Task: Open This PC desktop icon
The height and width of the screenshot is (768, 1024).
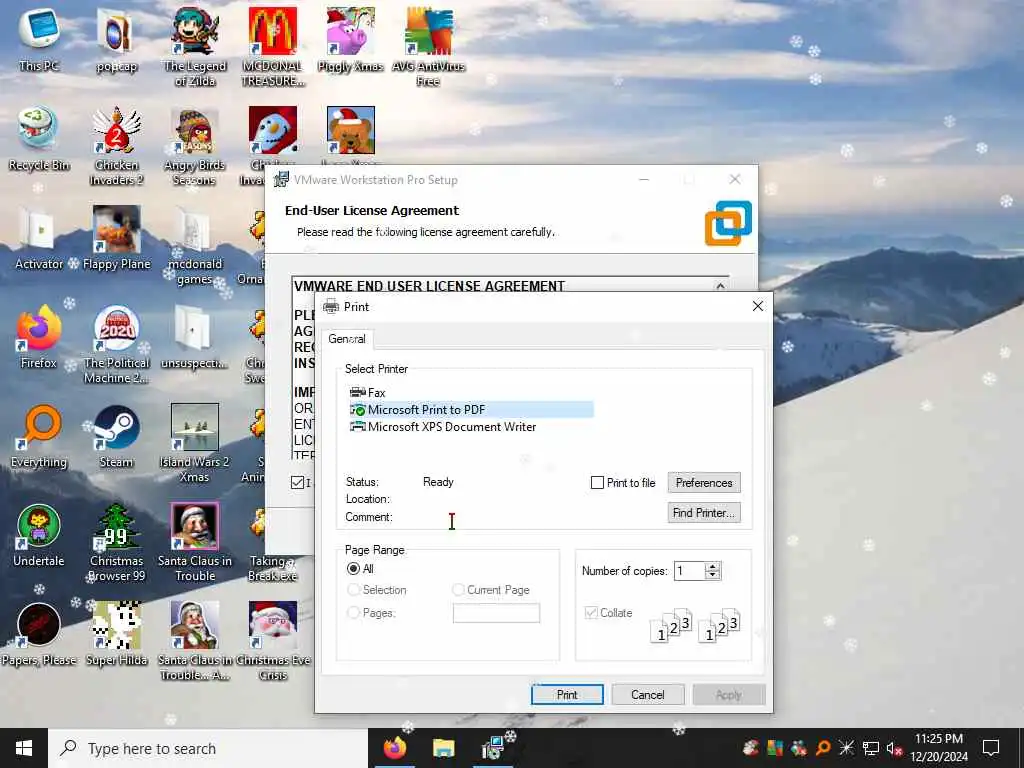Action: (x=39, y=39)
